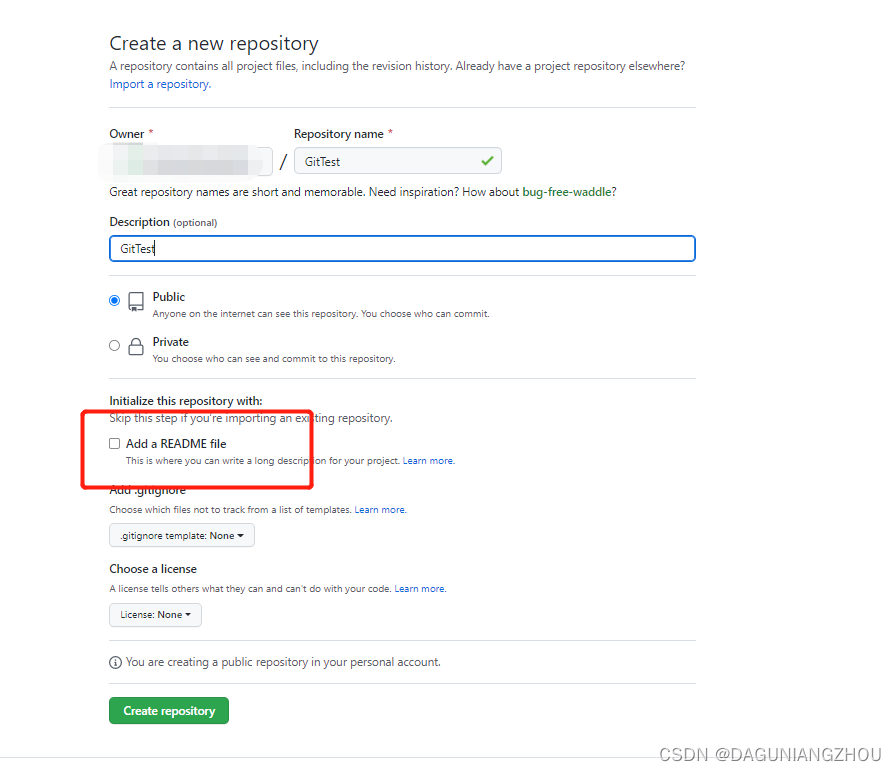896x771 pixels.
Task: Click the private repository lock icon
Action: coord(136,346)
